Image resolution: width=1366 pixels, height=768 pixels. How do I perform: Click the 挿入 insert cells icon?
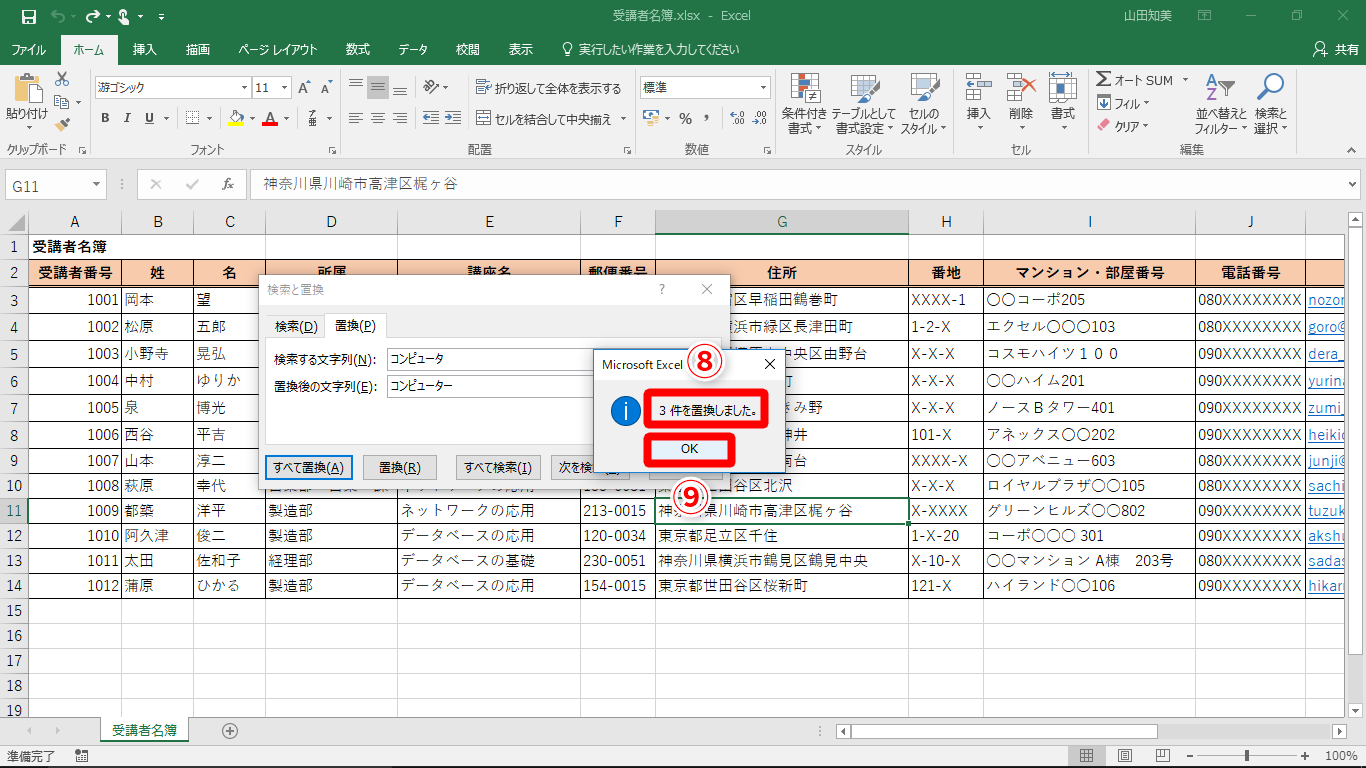(x=978, y=88)
